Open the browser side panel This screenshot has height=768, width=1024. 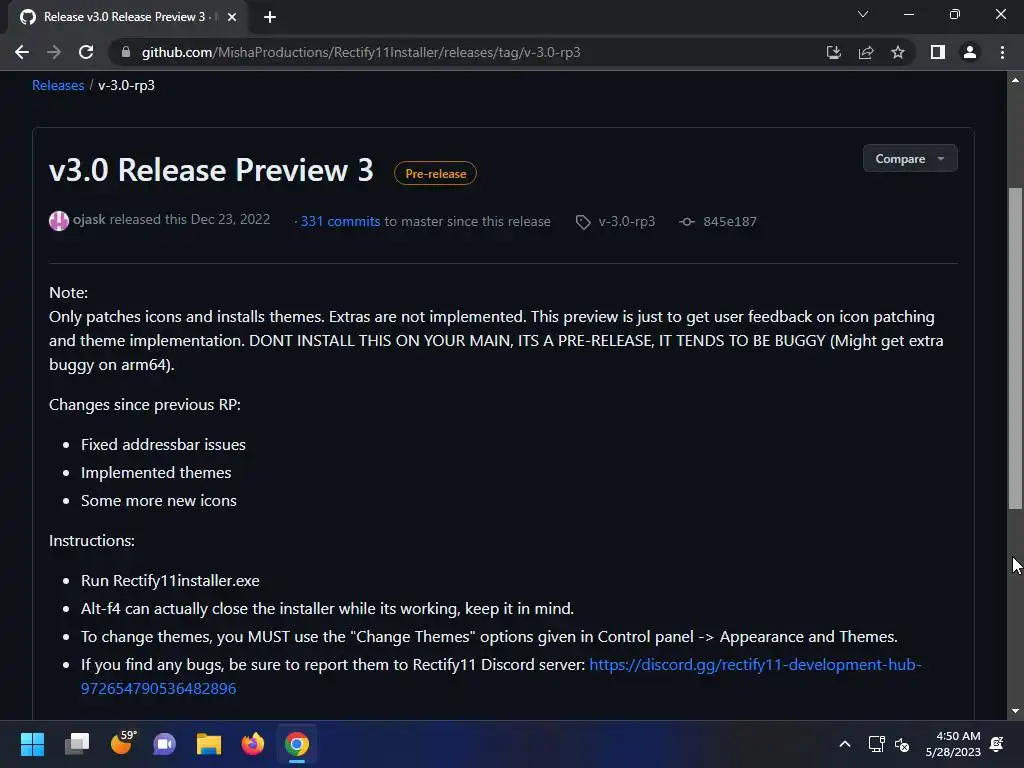(938, 52)
